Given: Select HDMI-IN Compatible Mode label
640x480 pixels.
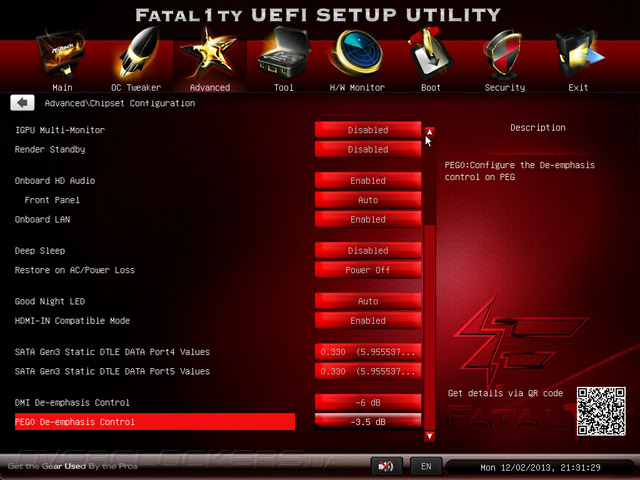Looking at the screenshot, I should coord(72,321).
